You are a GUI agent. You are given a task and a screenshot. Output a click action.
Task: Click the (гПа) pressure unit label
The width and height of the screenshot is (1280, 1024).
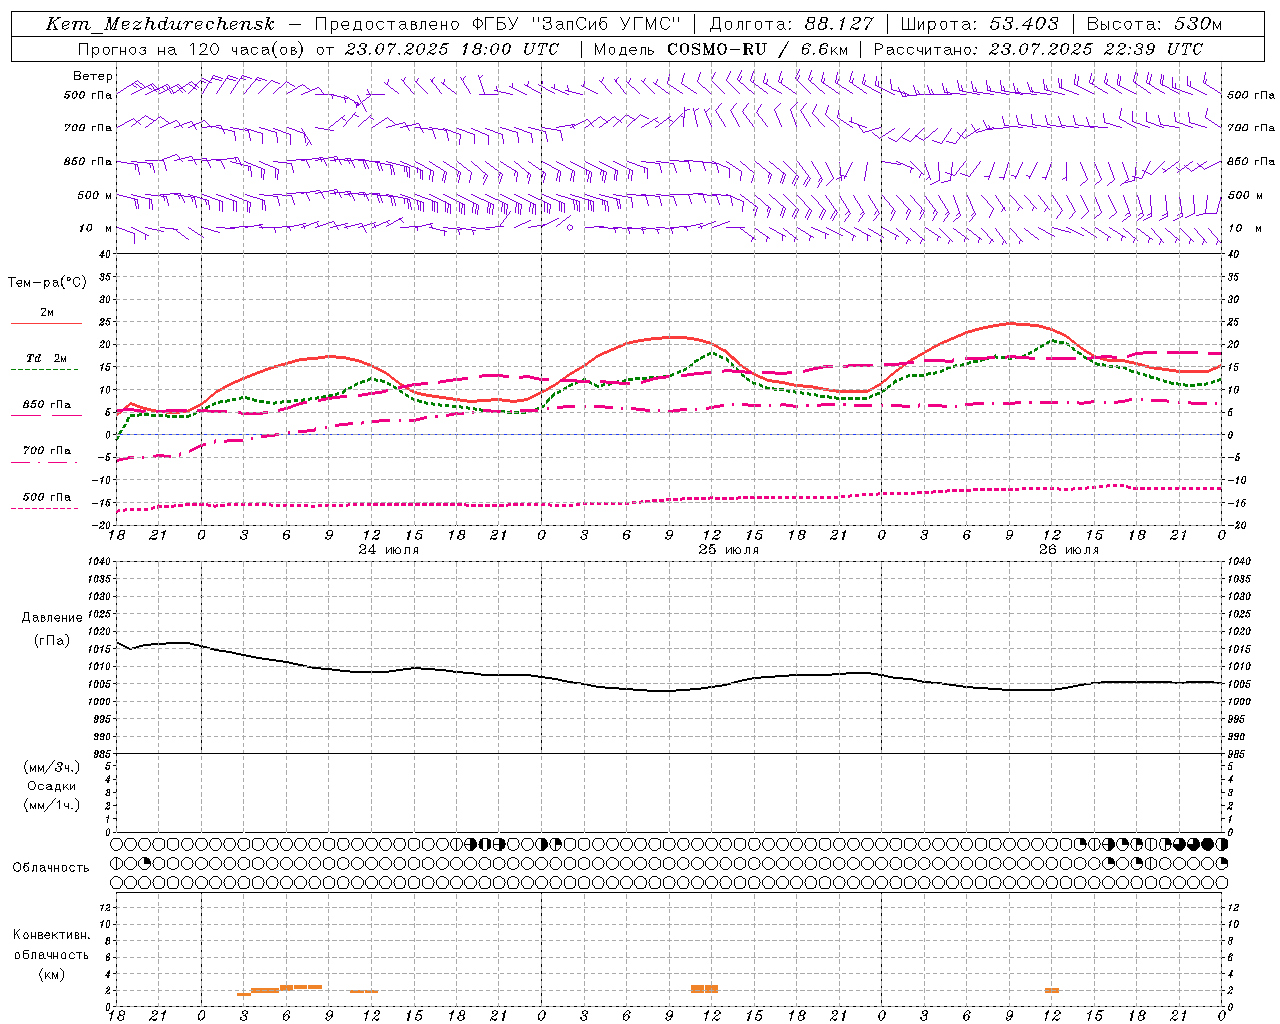[x=52, y=641]
